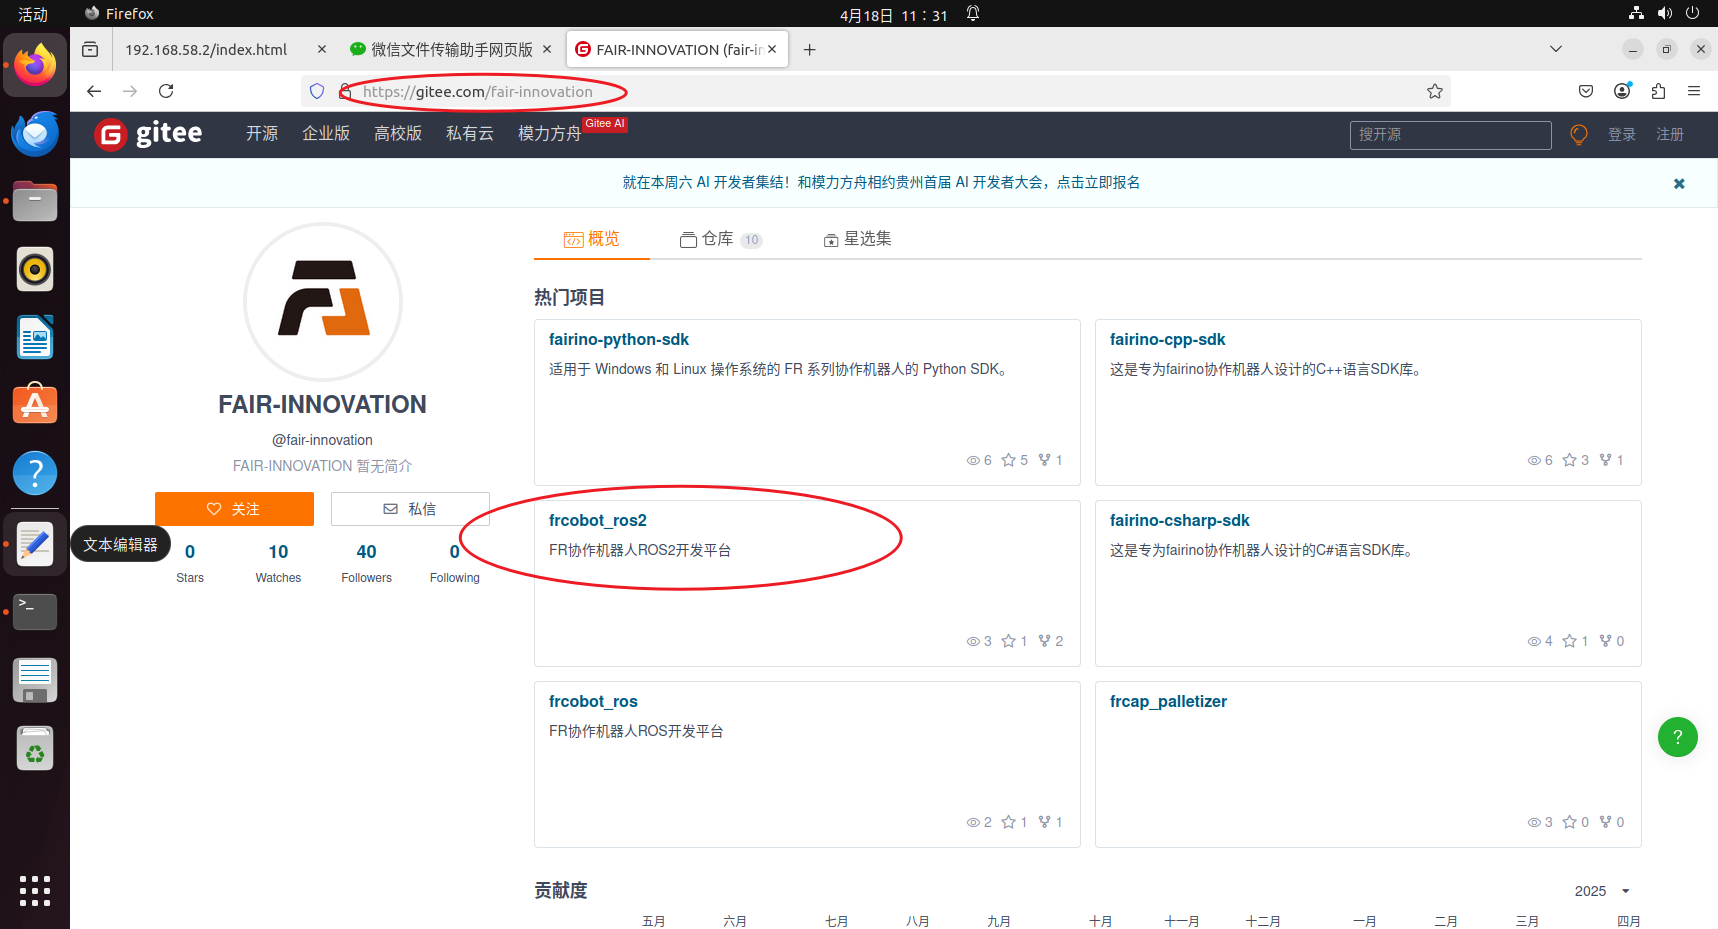Launch Thunderbird mail from the dock
The image size is (1718, 929).
coord(35,133)
